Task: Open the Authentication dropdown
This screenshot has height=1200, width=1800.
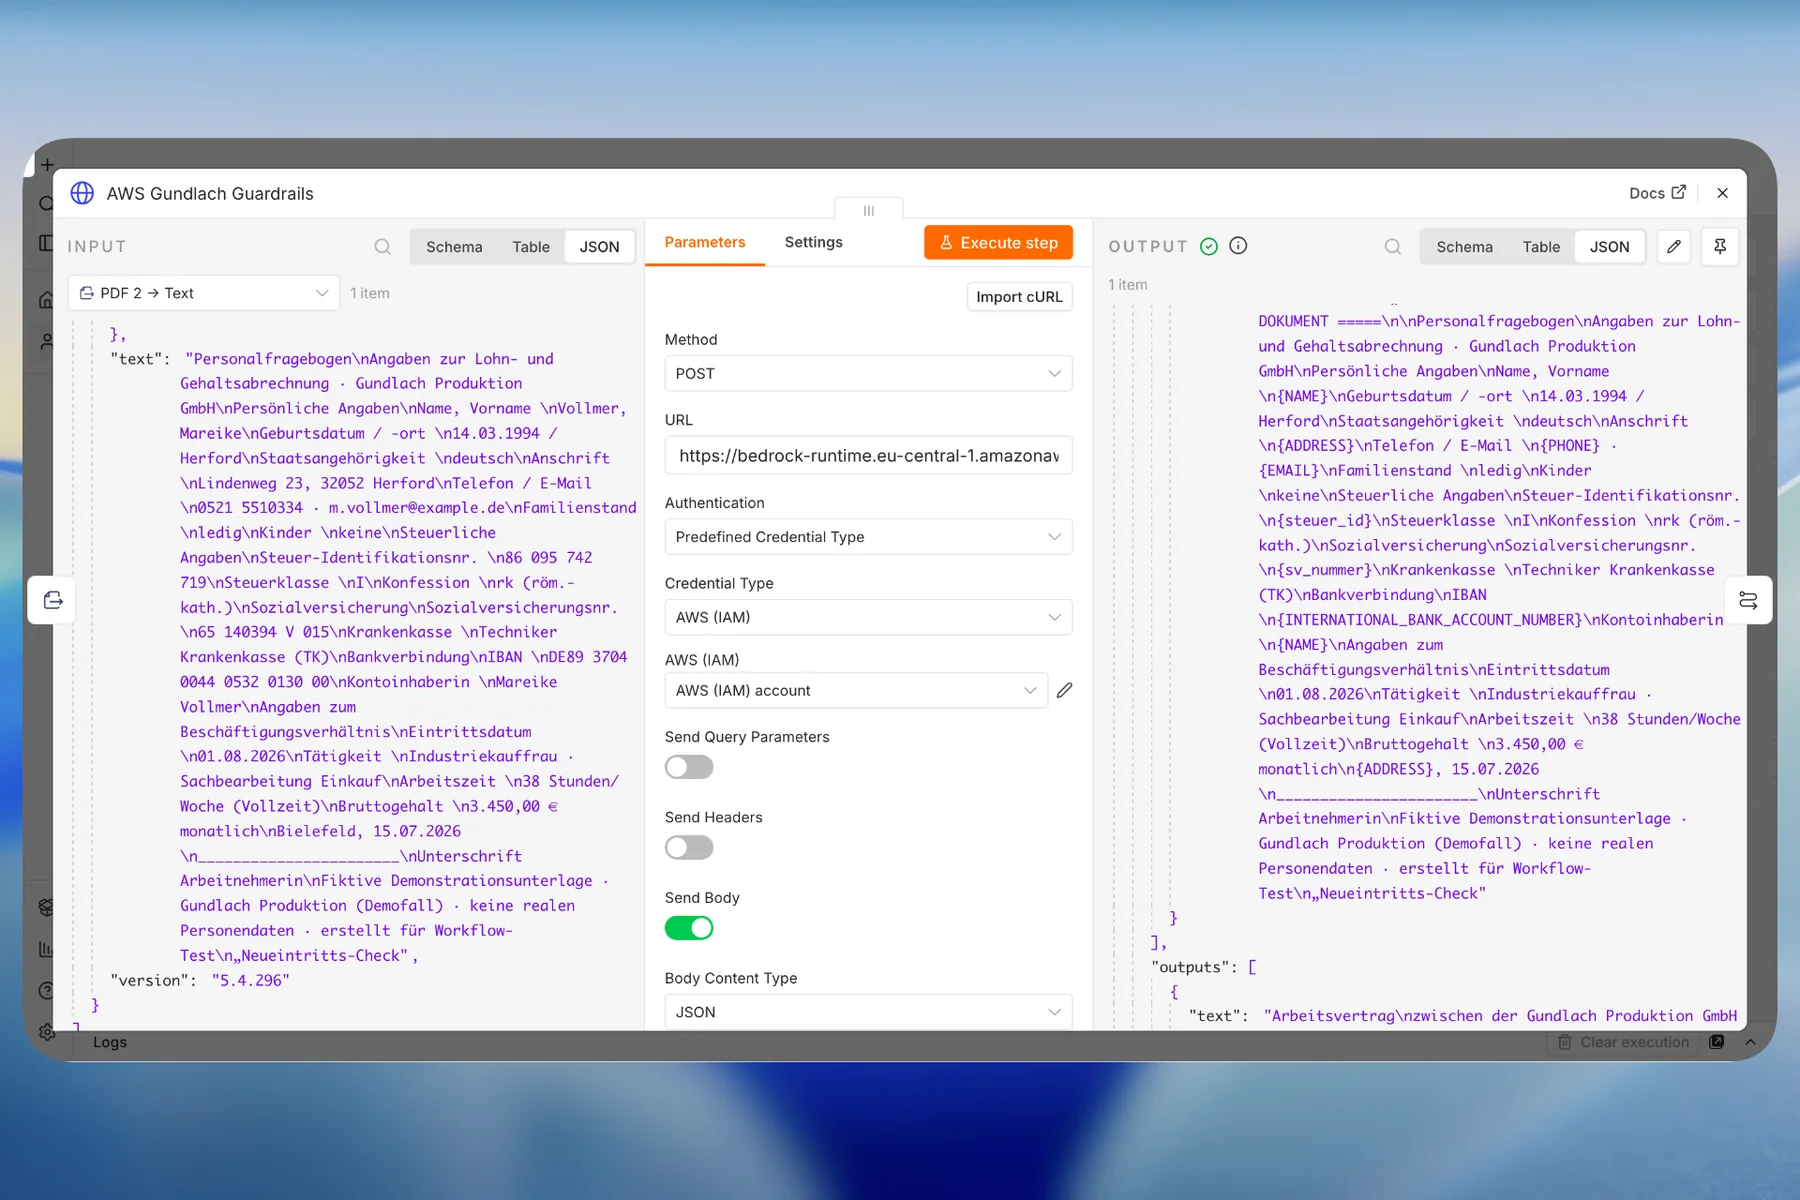Action: (868, 537)
